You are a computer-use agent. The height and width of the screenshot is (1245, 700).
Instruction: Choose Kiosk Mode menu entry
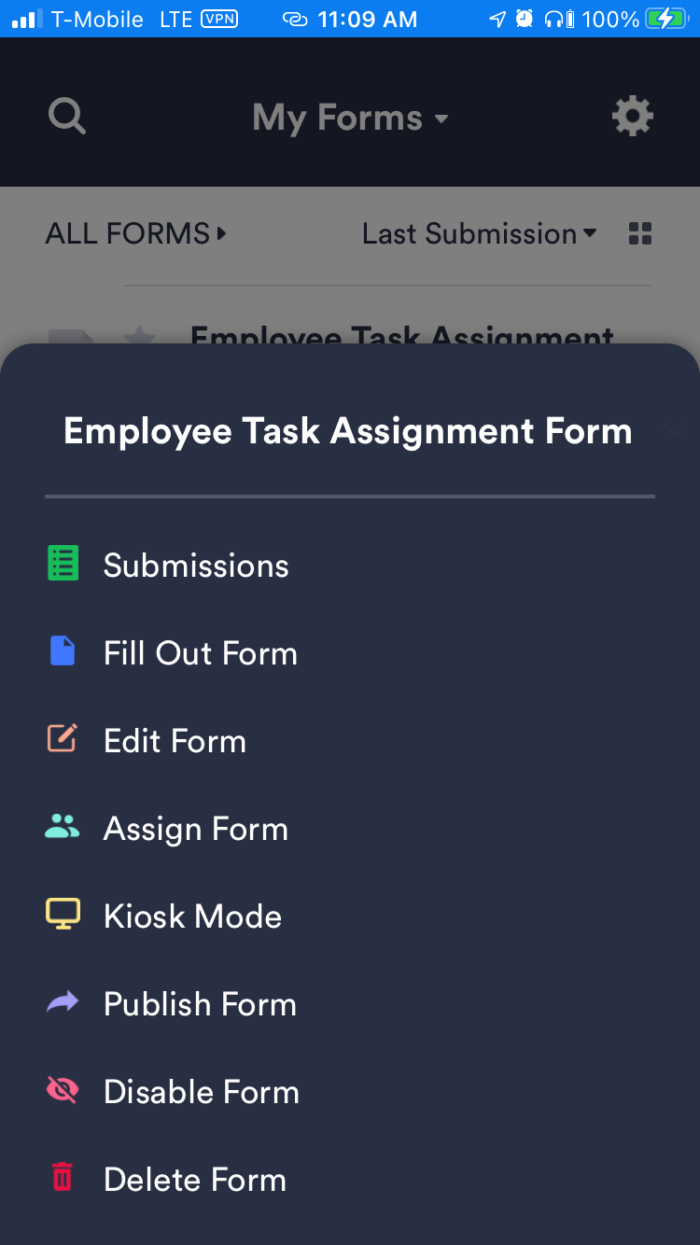(x=192, y=916)
